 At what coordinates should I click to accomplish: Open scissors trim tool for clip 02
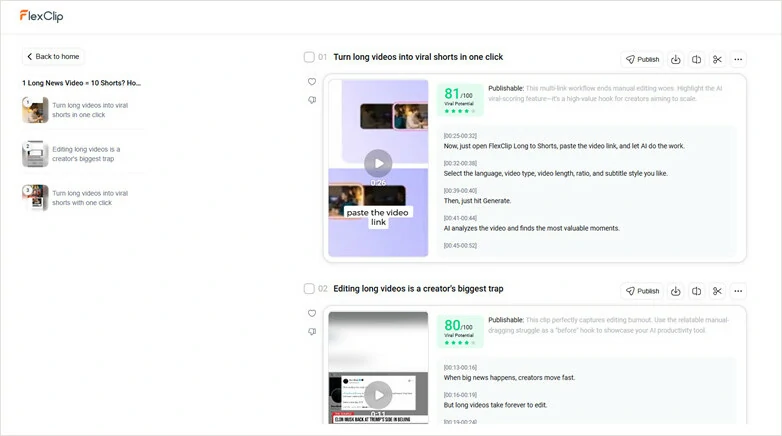pos(717,291)
